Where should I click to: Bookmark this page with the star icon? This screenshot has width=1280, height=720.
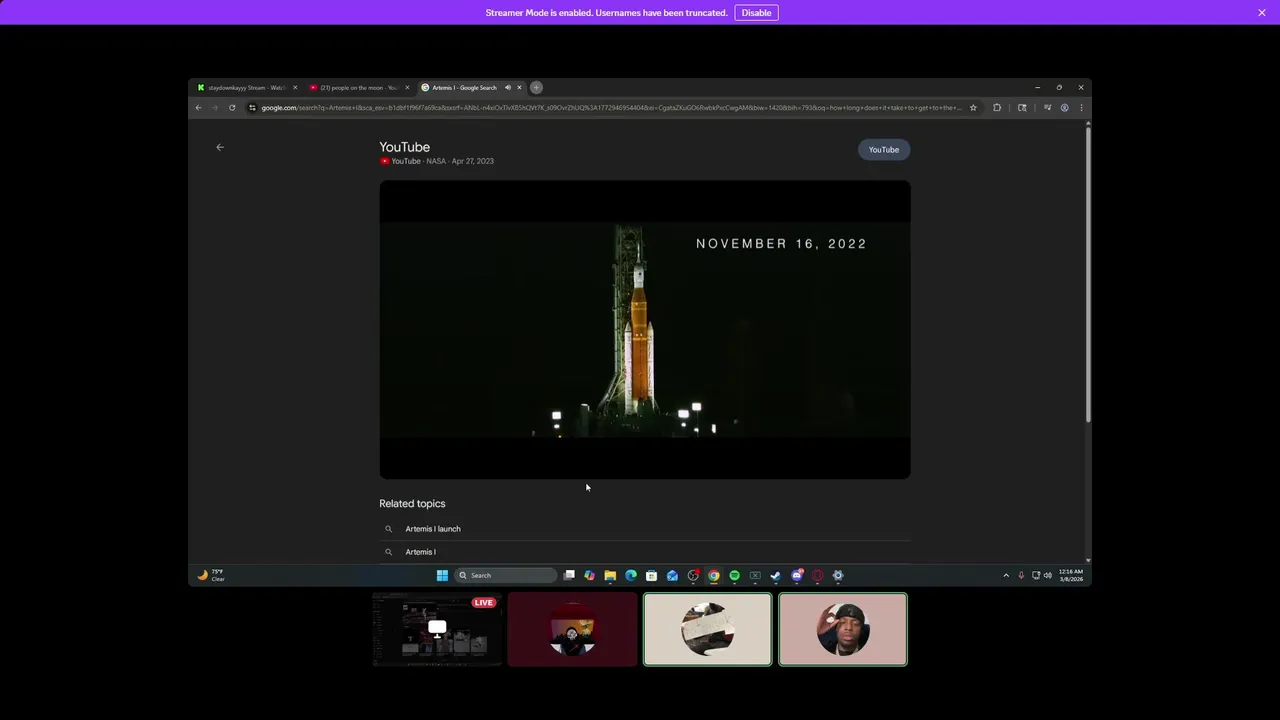[x=972, y=108]
